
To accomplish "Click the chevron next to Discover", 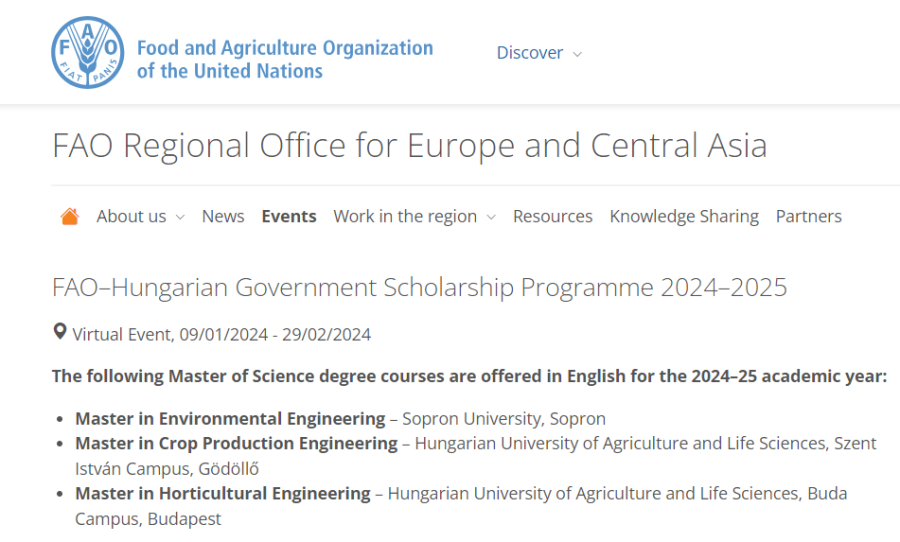I will tap(577, 54).
